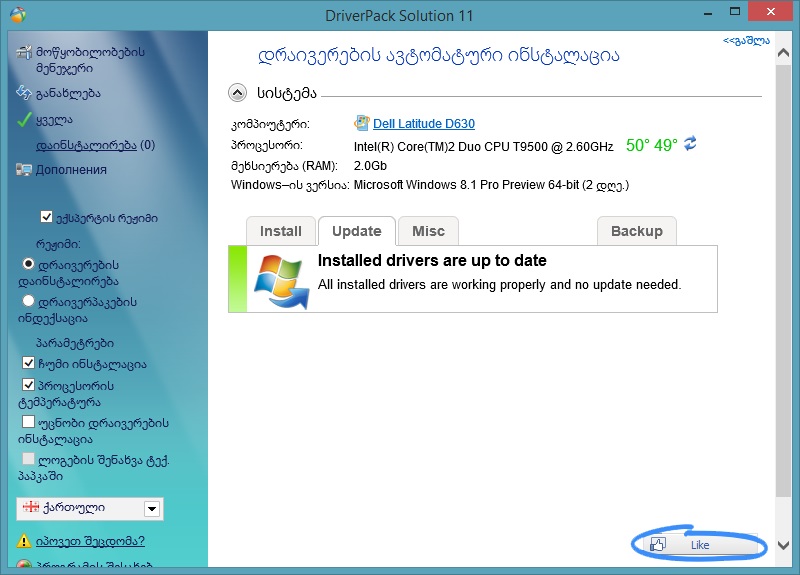Refresh CPU temperature with blue arrows icon
The image size is (800, 575).
point(690,144)
